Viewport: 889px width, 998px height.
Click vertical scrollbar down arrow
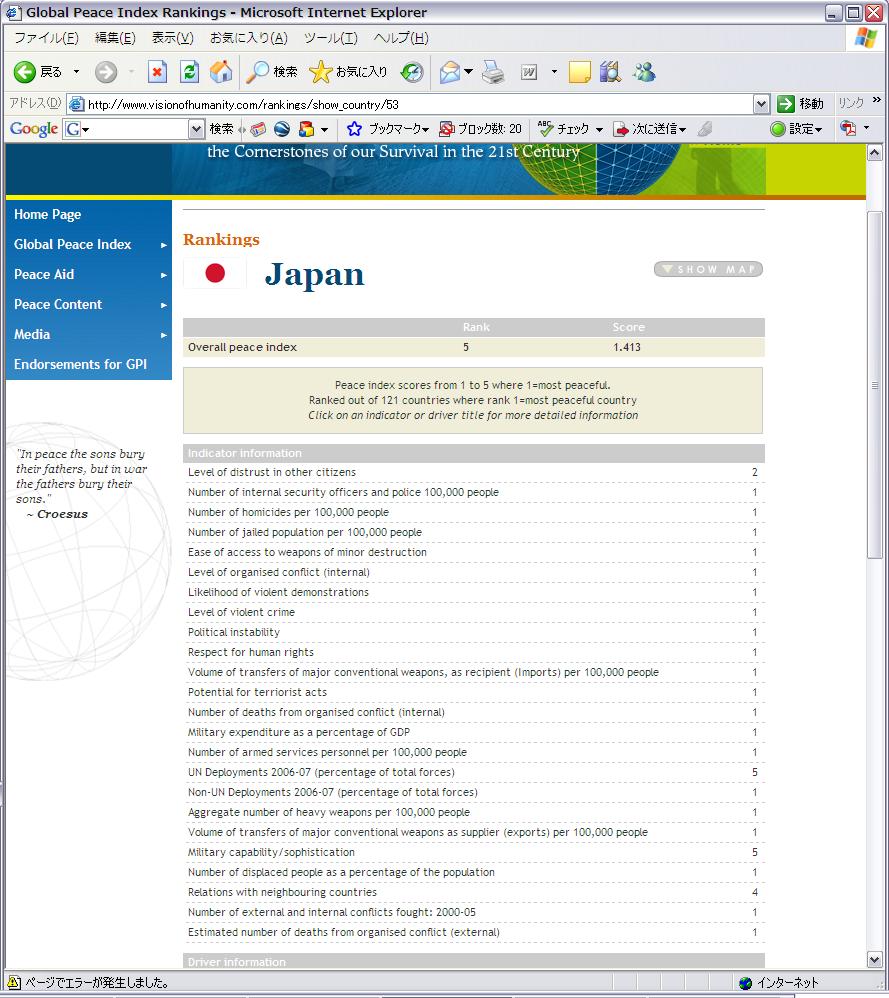874,959
